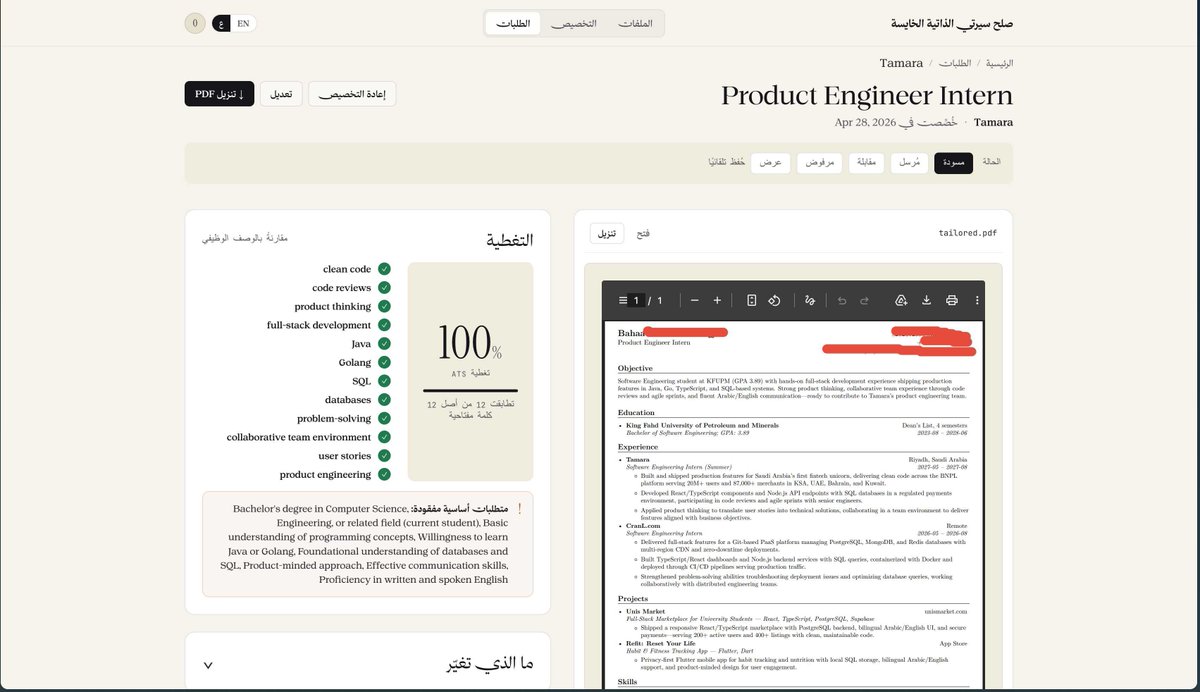Open the PDF viewer sidebar menu icon
This screenshot has width=1200, height=692.
pyautogui.click(x=623, y=300)
